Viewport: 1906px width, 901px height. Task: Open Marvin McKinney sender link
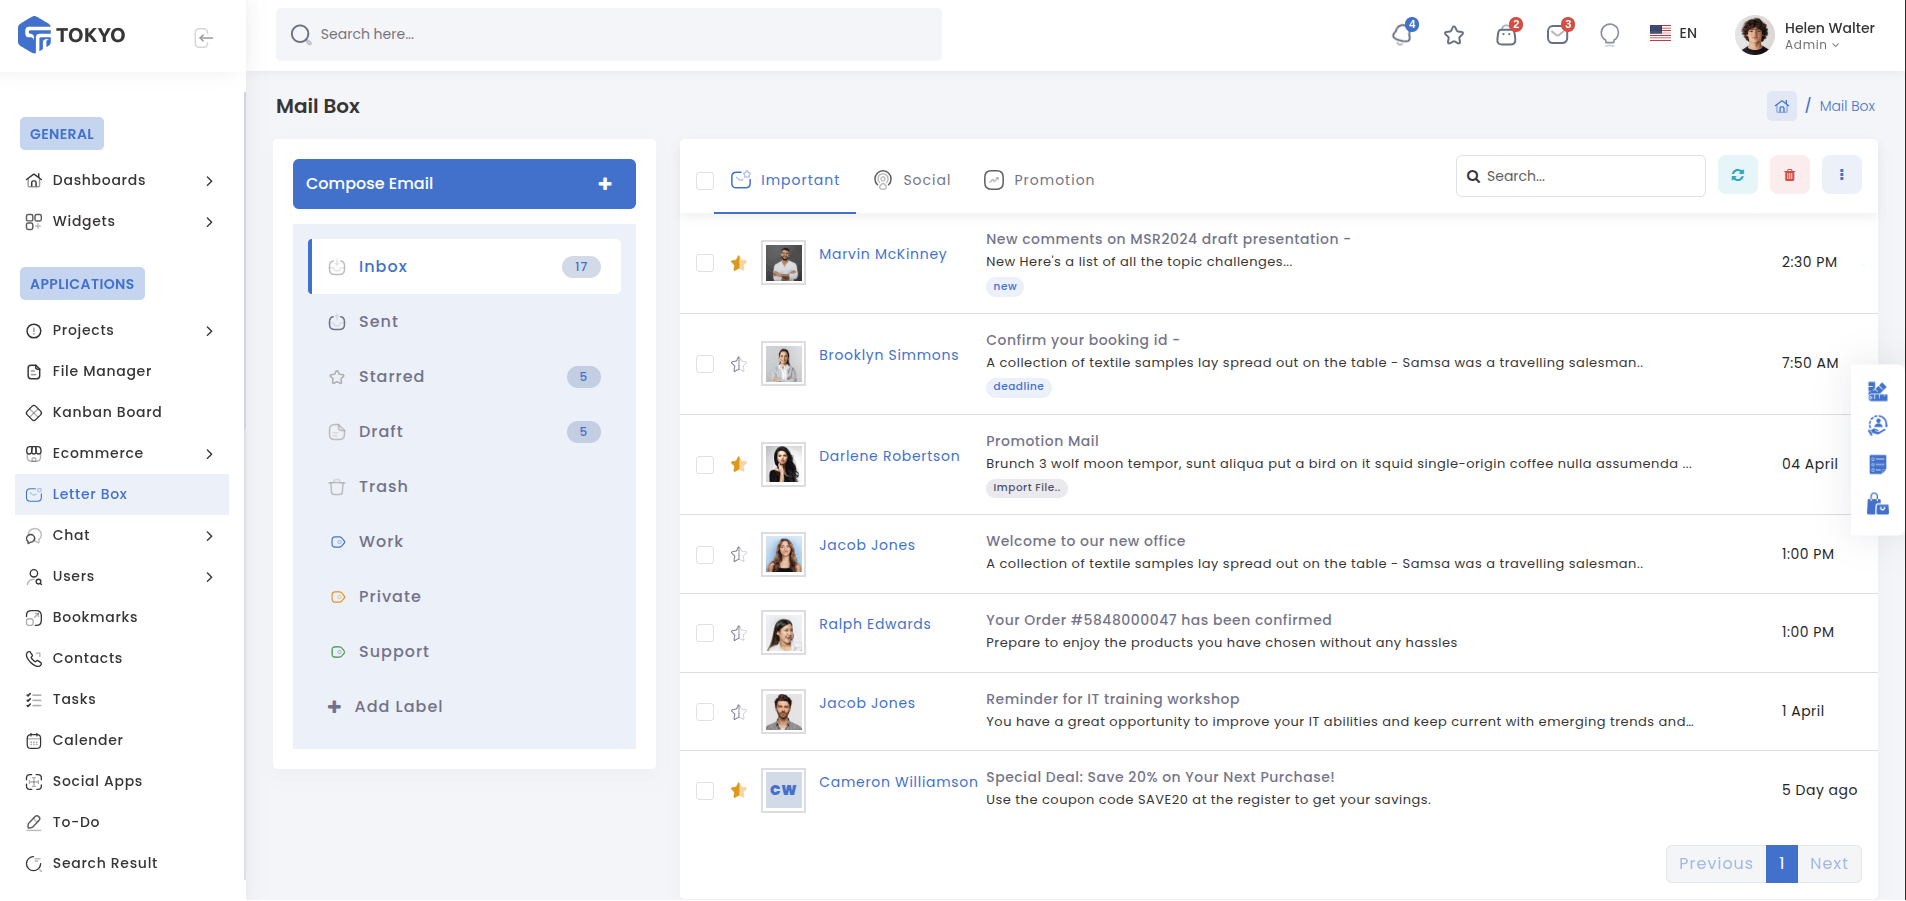(x=883, y=254)
